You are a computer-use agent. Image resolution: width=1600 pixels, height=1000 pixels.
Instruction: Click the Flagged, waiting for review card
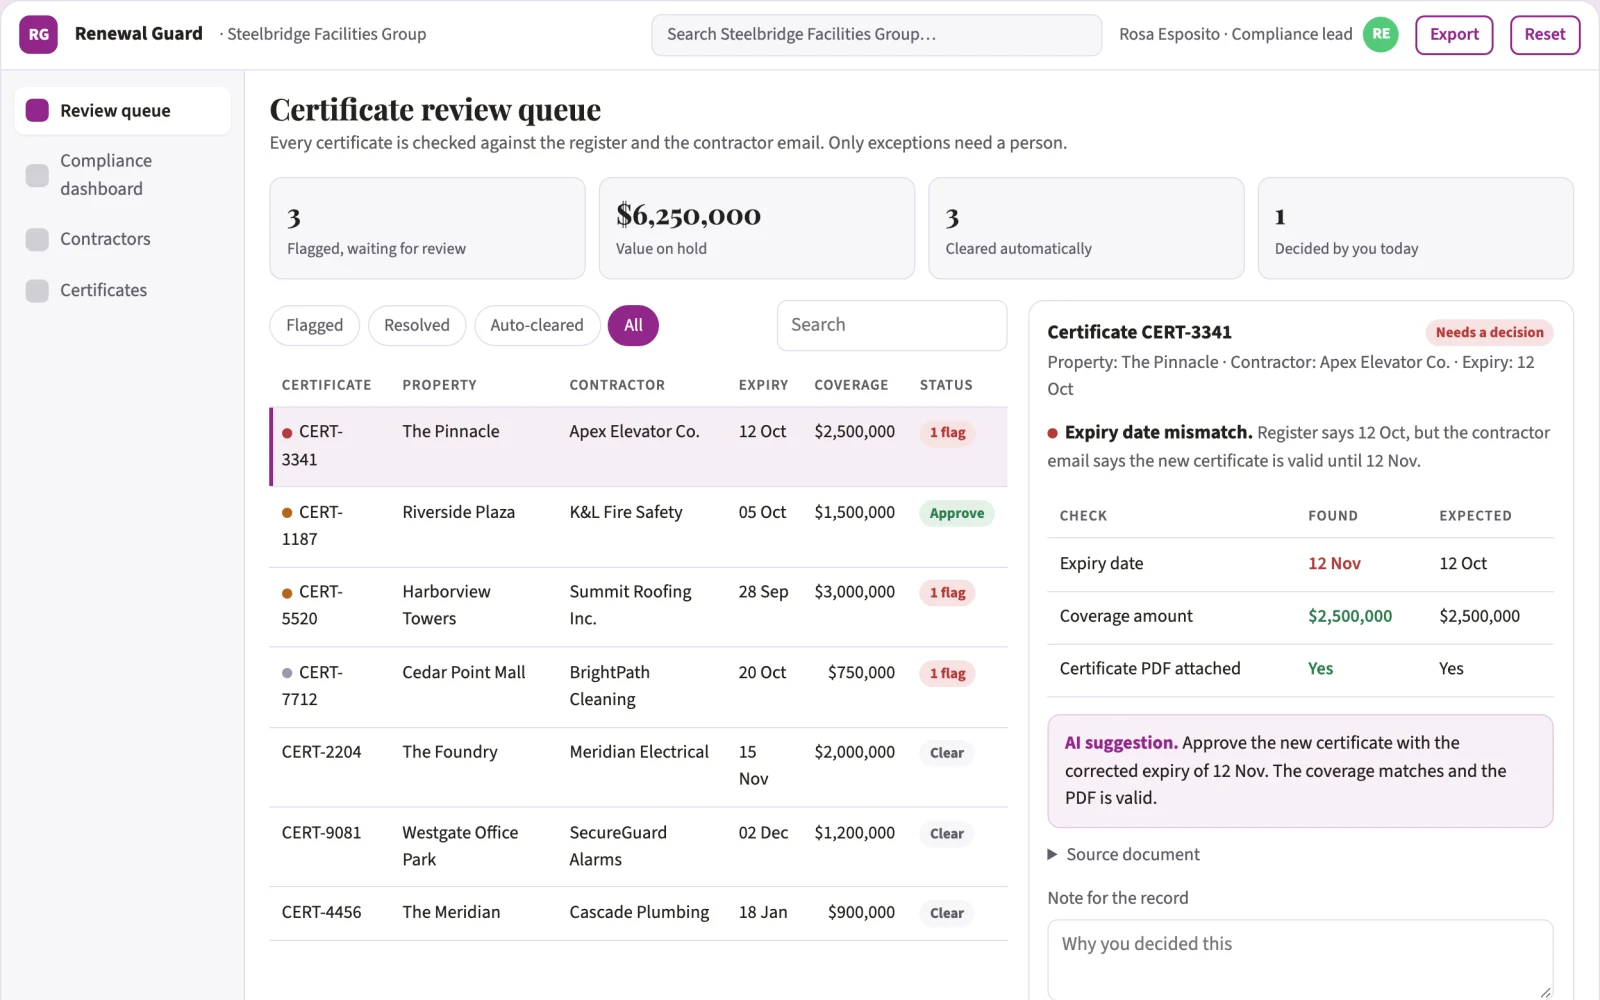point(427,228)
